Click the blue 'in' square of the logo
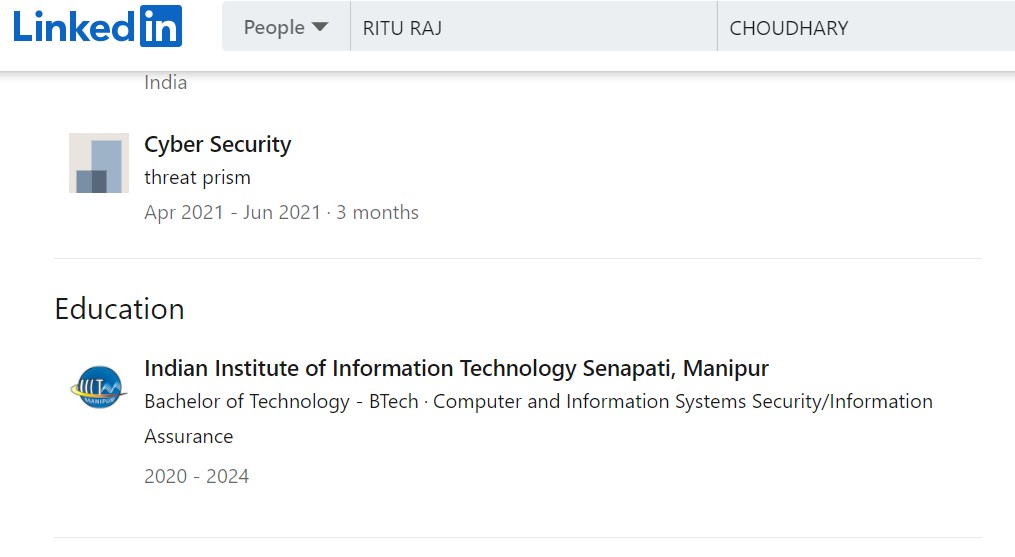Viewport: 1015px width, 557px height. 159,27
